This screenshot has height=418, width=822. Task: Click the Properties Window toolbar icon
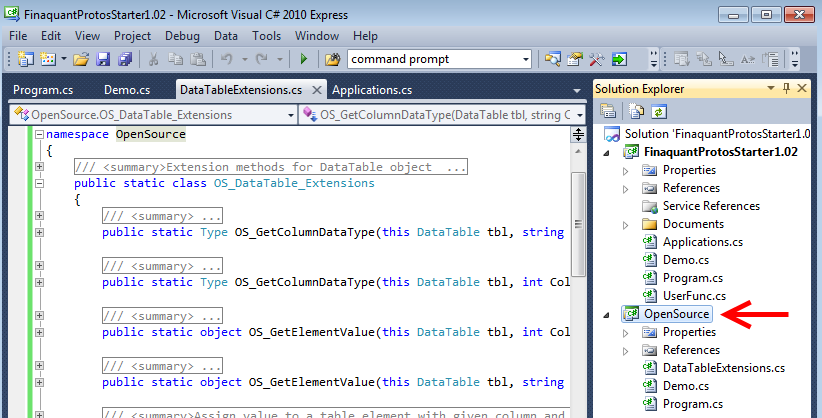coord(575,59)
